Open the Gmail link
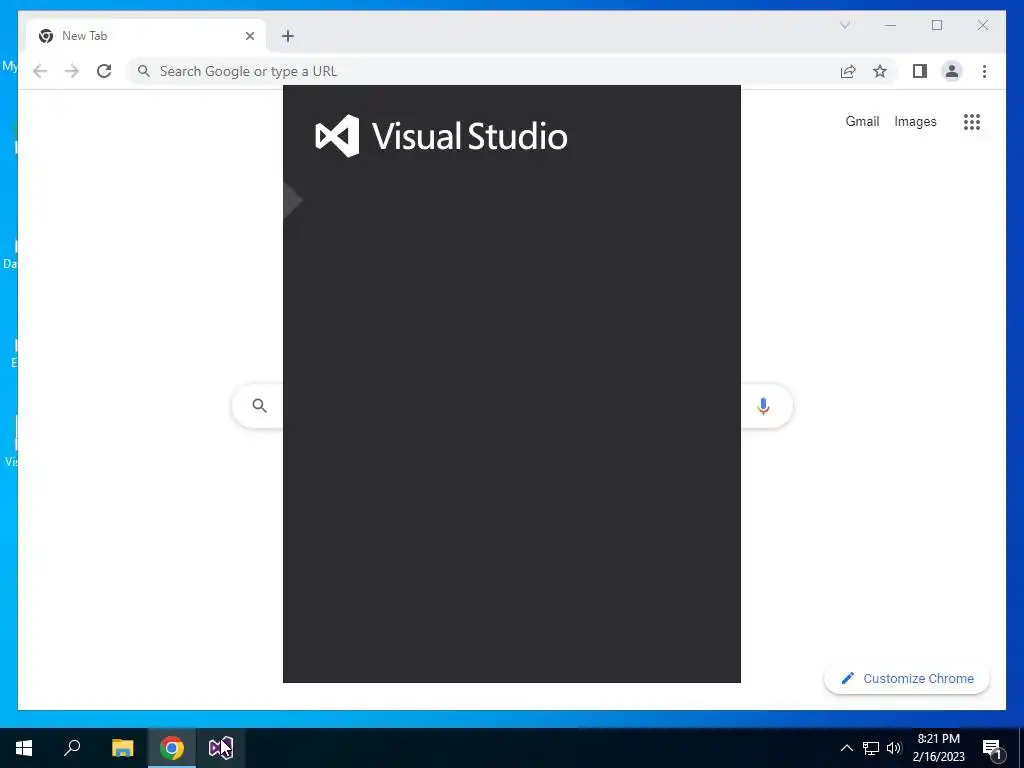 pyautogui.click(x=862, y=121)
